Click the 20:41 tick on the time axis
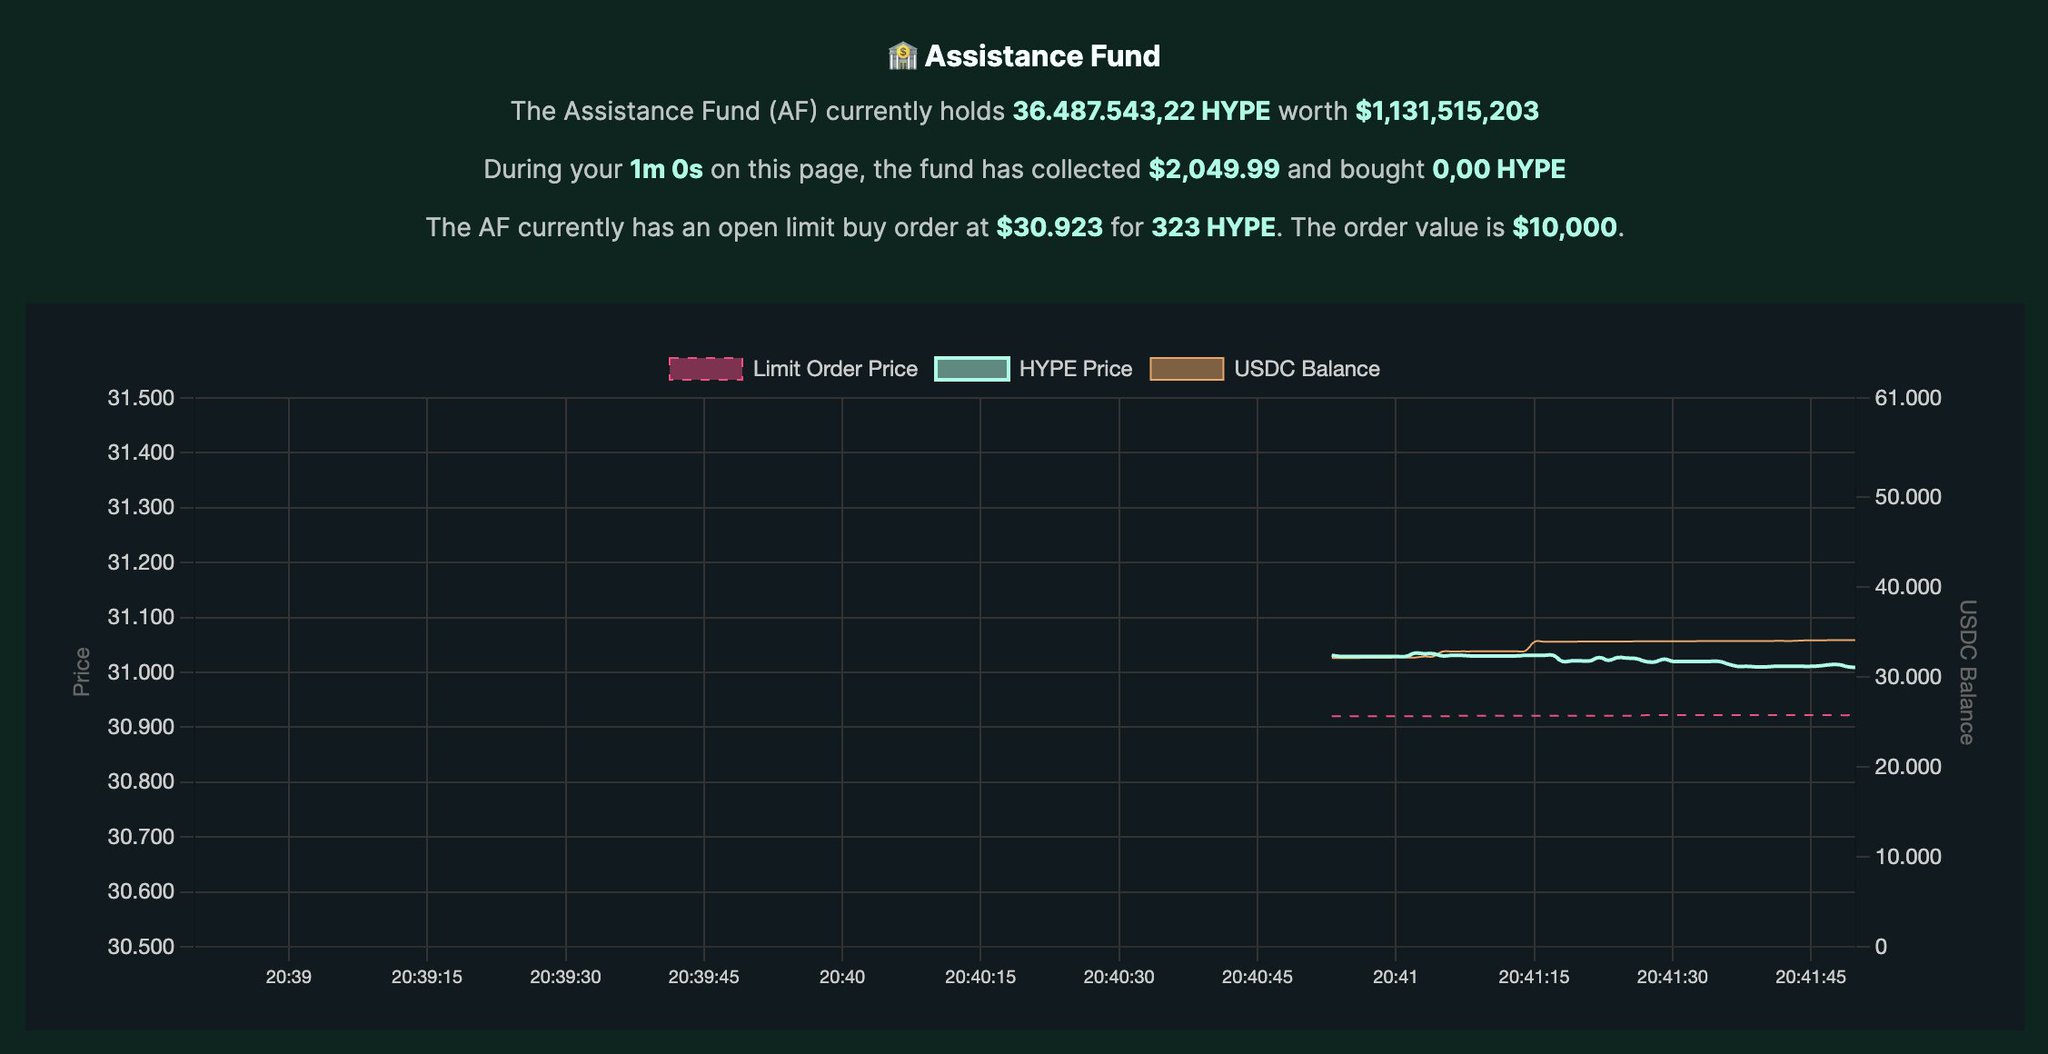 1395,977
